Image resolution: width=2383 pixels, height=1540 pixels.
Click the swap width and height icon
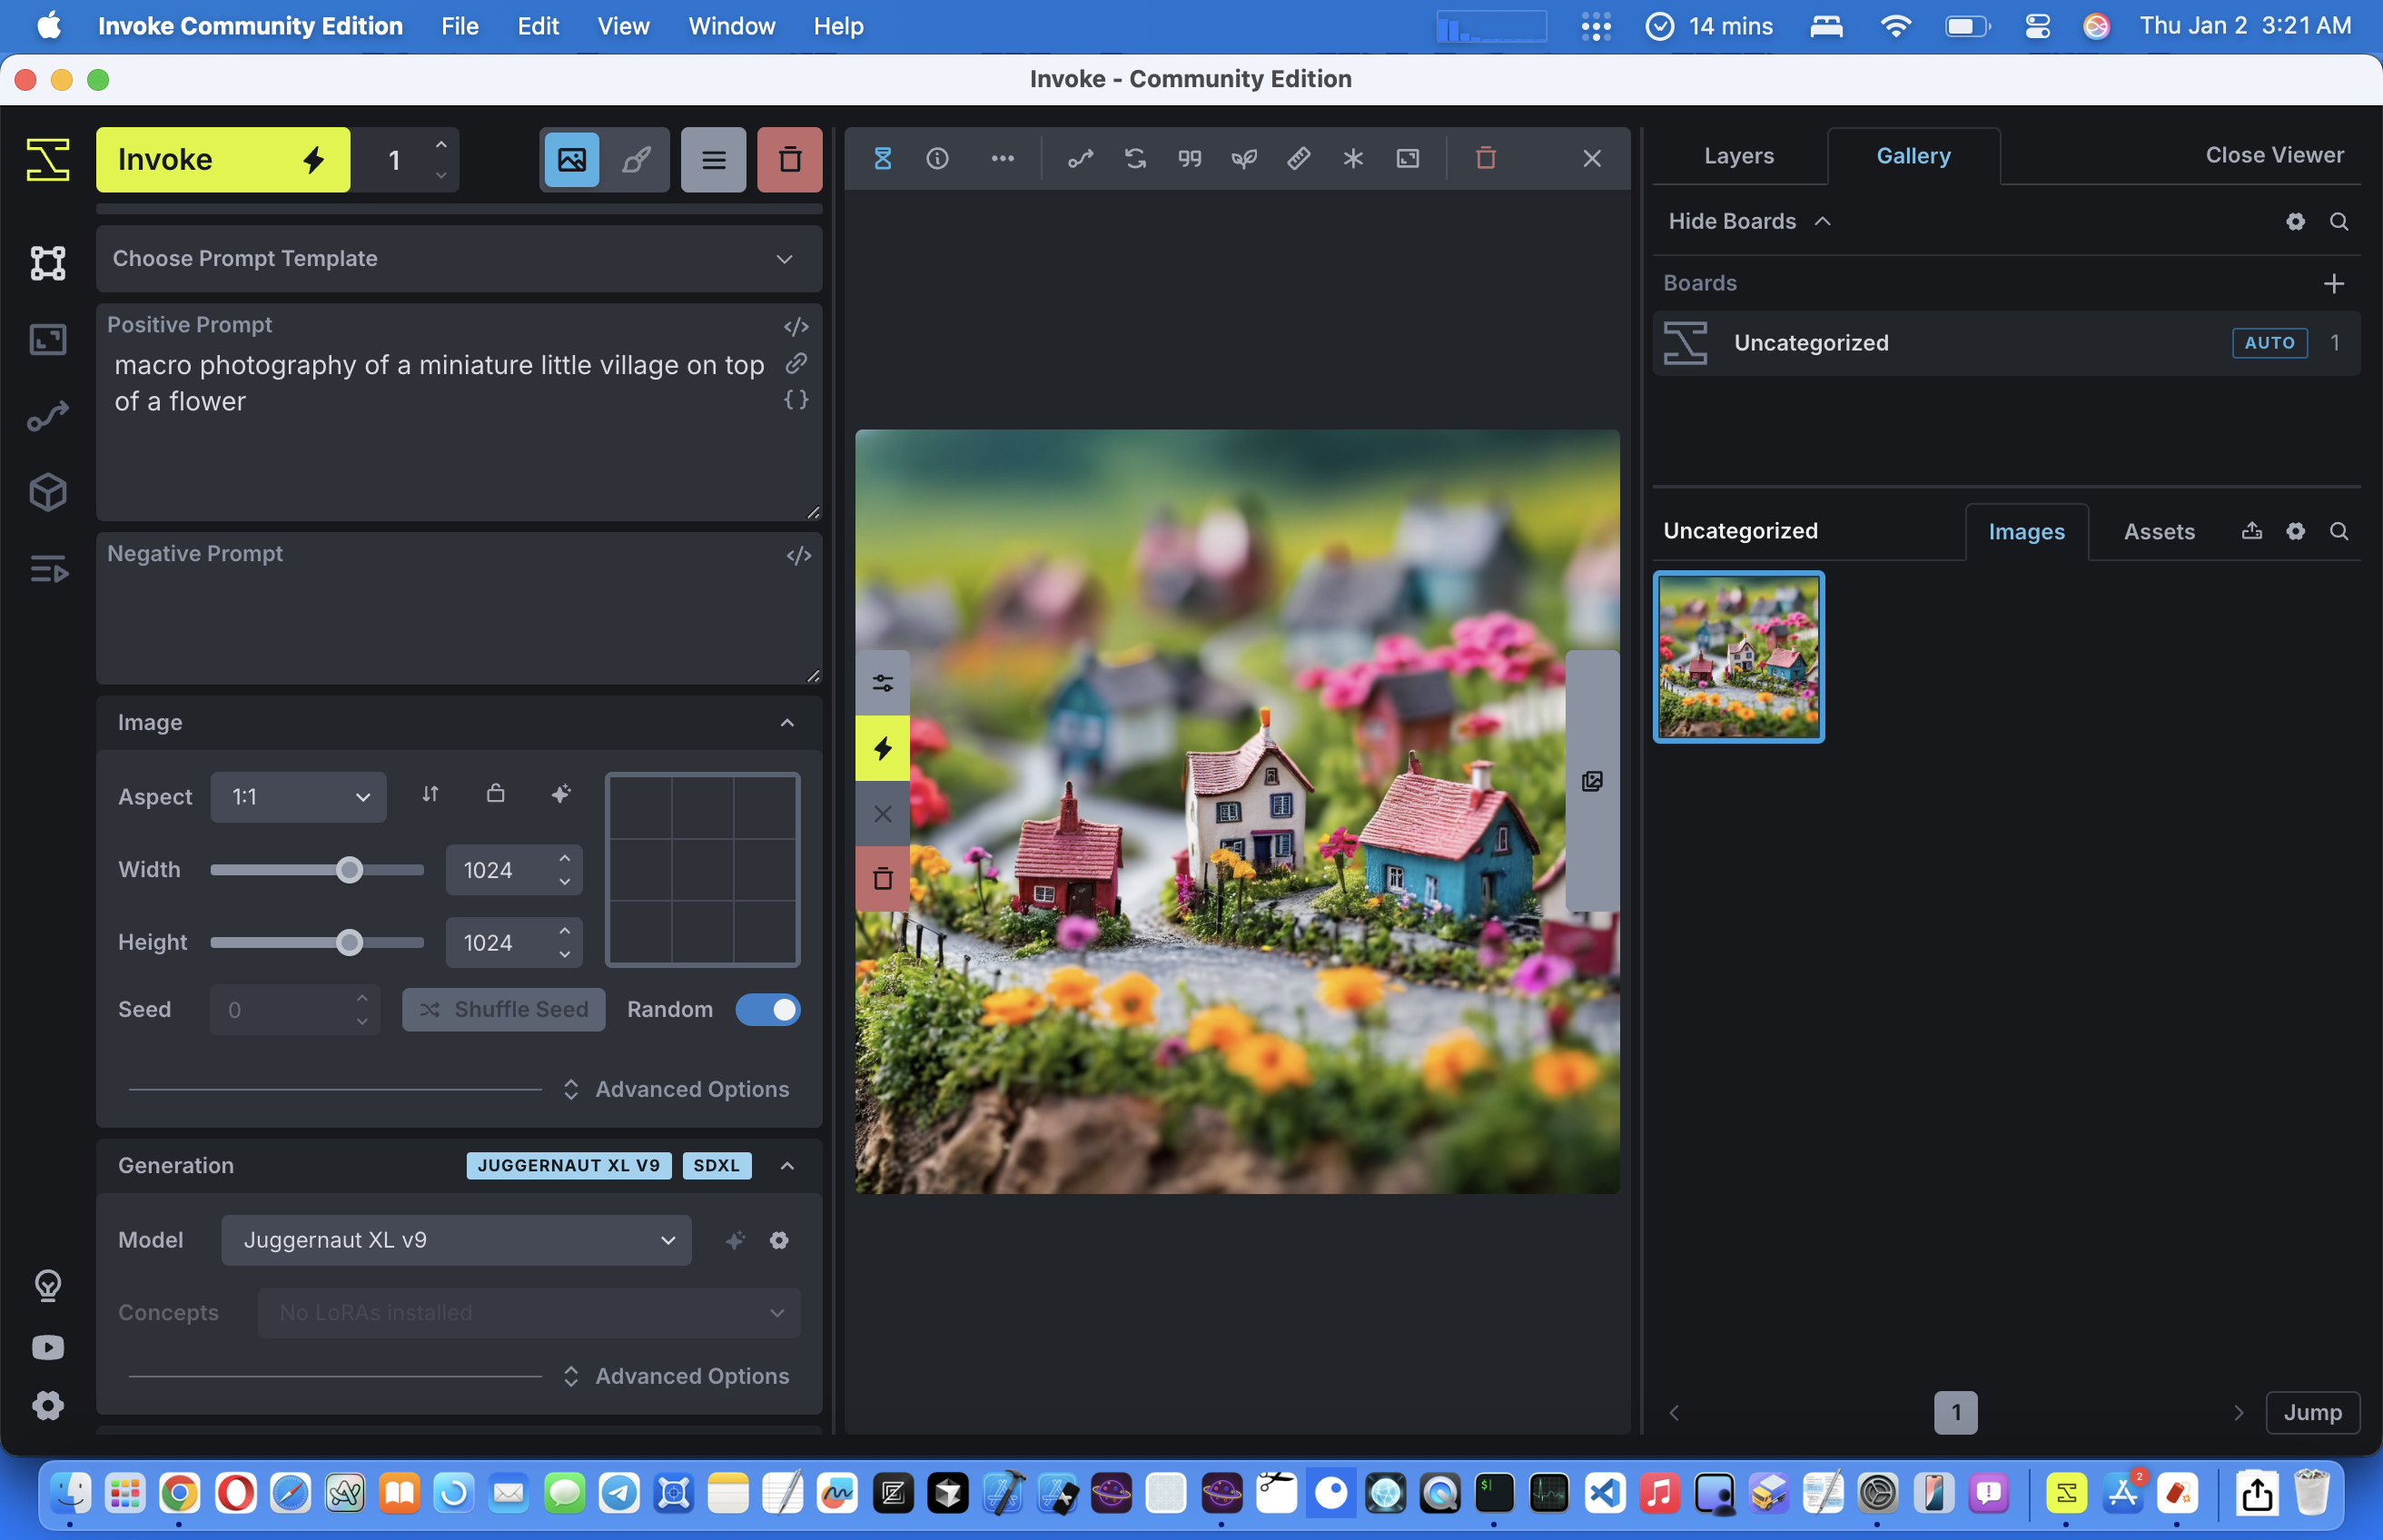pos(430,794)
